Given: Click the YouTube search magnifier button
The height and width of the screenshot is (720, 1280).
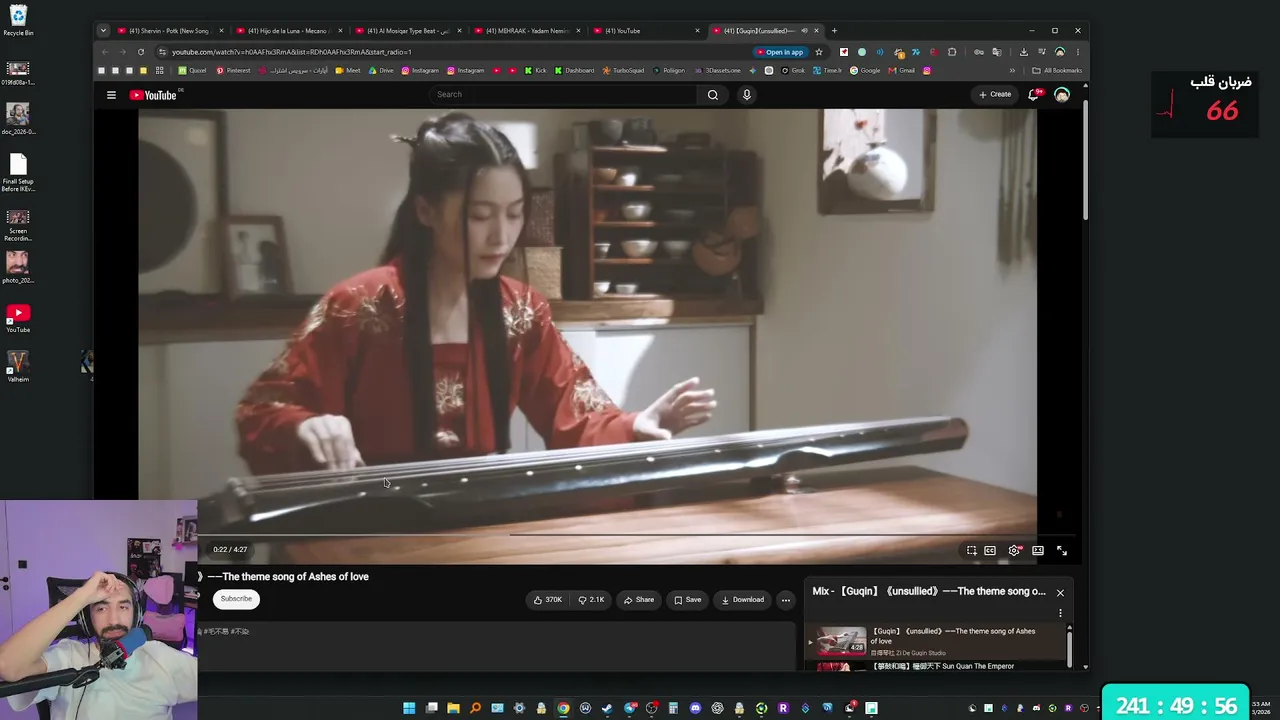Looking at the screenshot, I should [x=713, y=95].
